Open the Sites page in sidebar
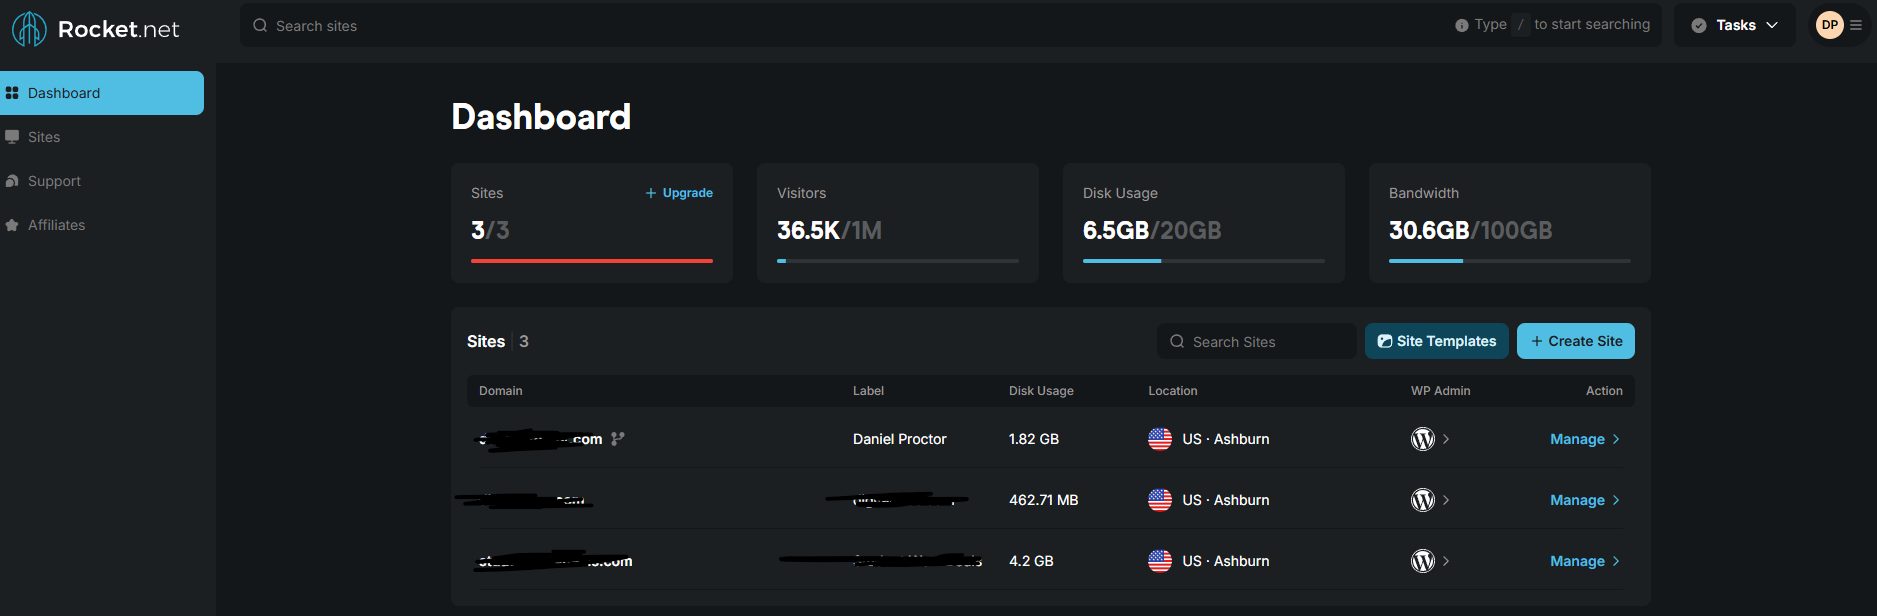This screenshot has width=1877, height=616. pyautogui.click(x=44, y=137)
